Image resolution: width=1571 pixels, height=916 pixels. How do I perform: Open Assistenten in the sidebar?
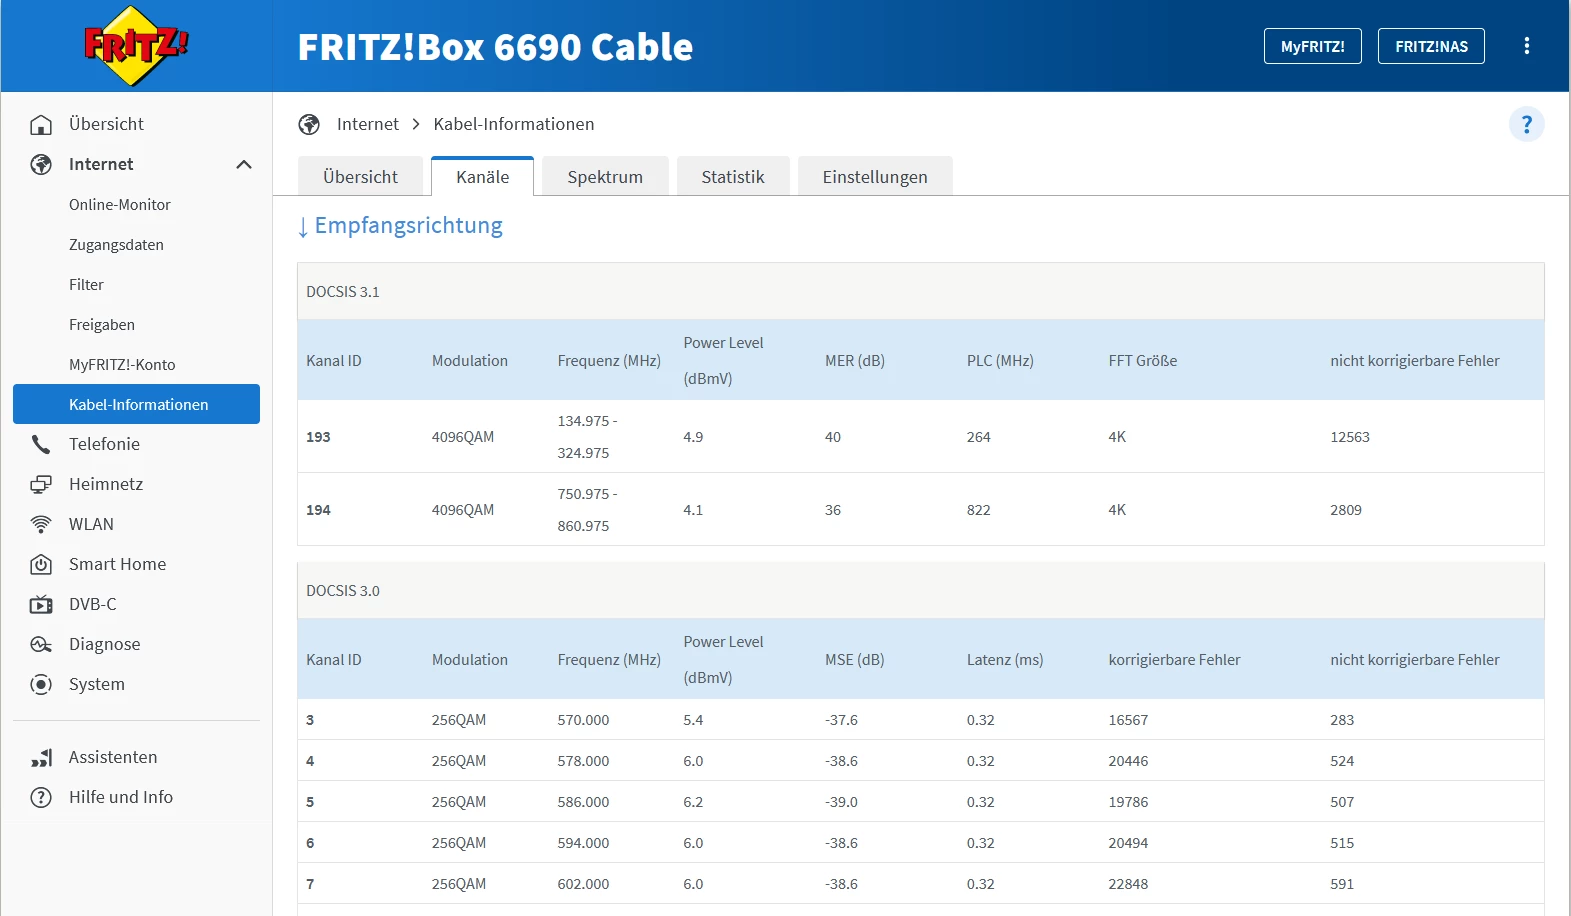(113, 757)
